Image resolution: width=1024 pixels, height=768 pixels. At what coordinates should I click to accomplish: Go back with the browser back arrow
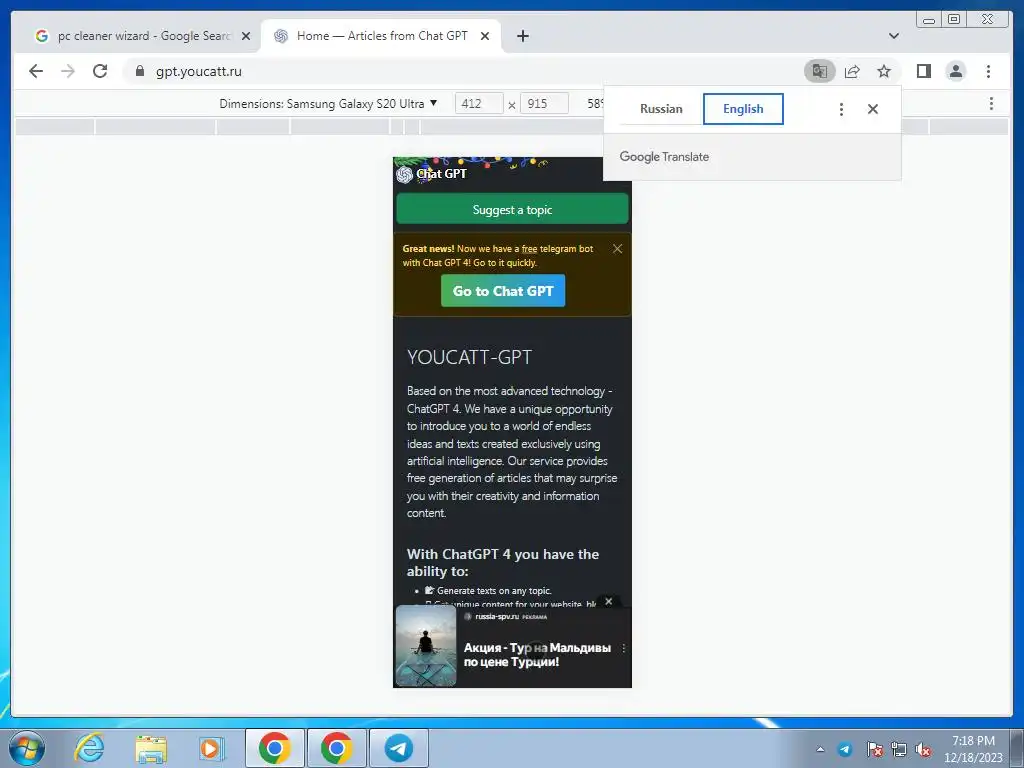tap(36, 71)
